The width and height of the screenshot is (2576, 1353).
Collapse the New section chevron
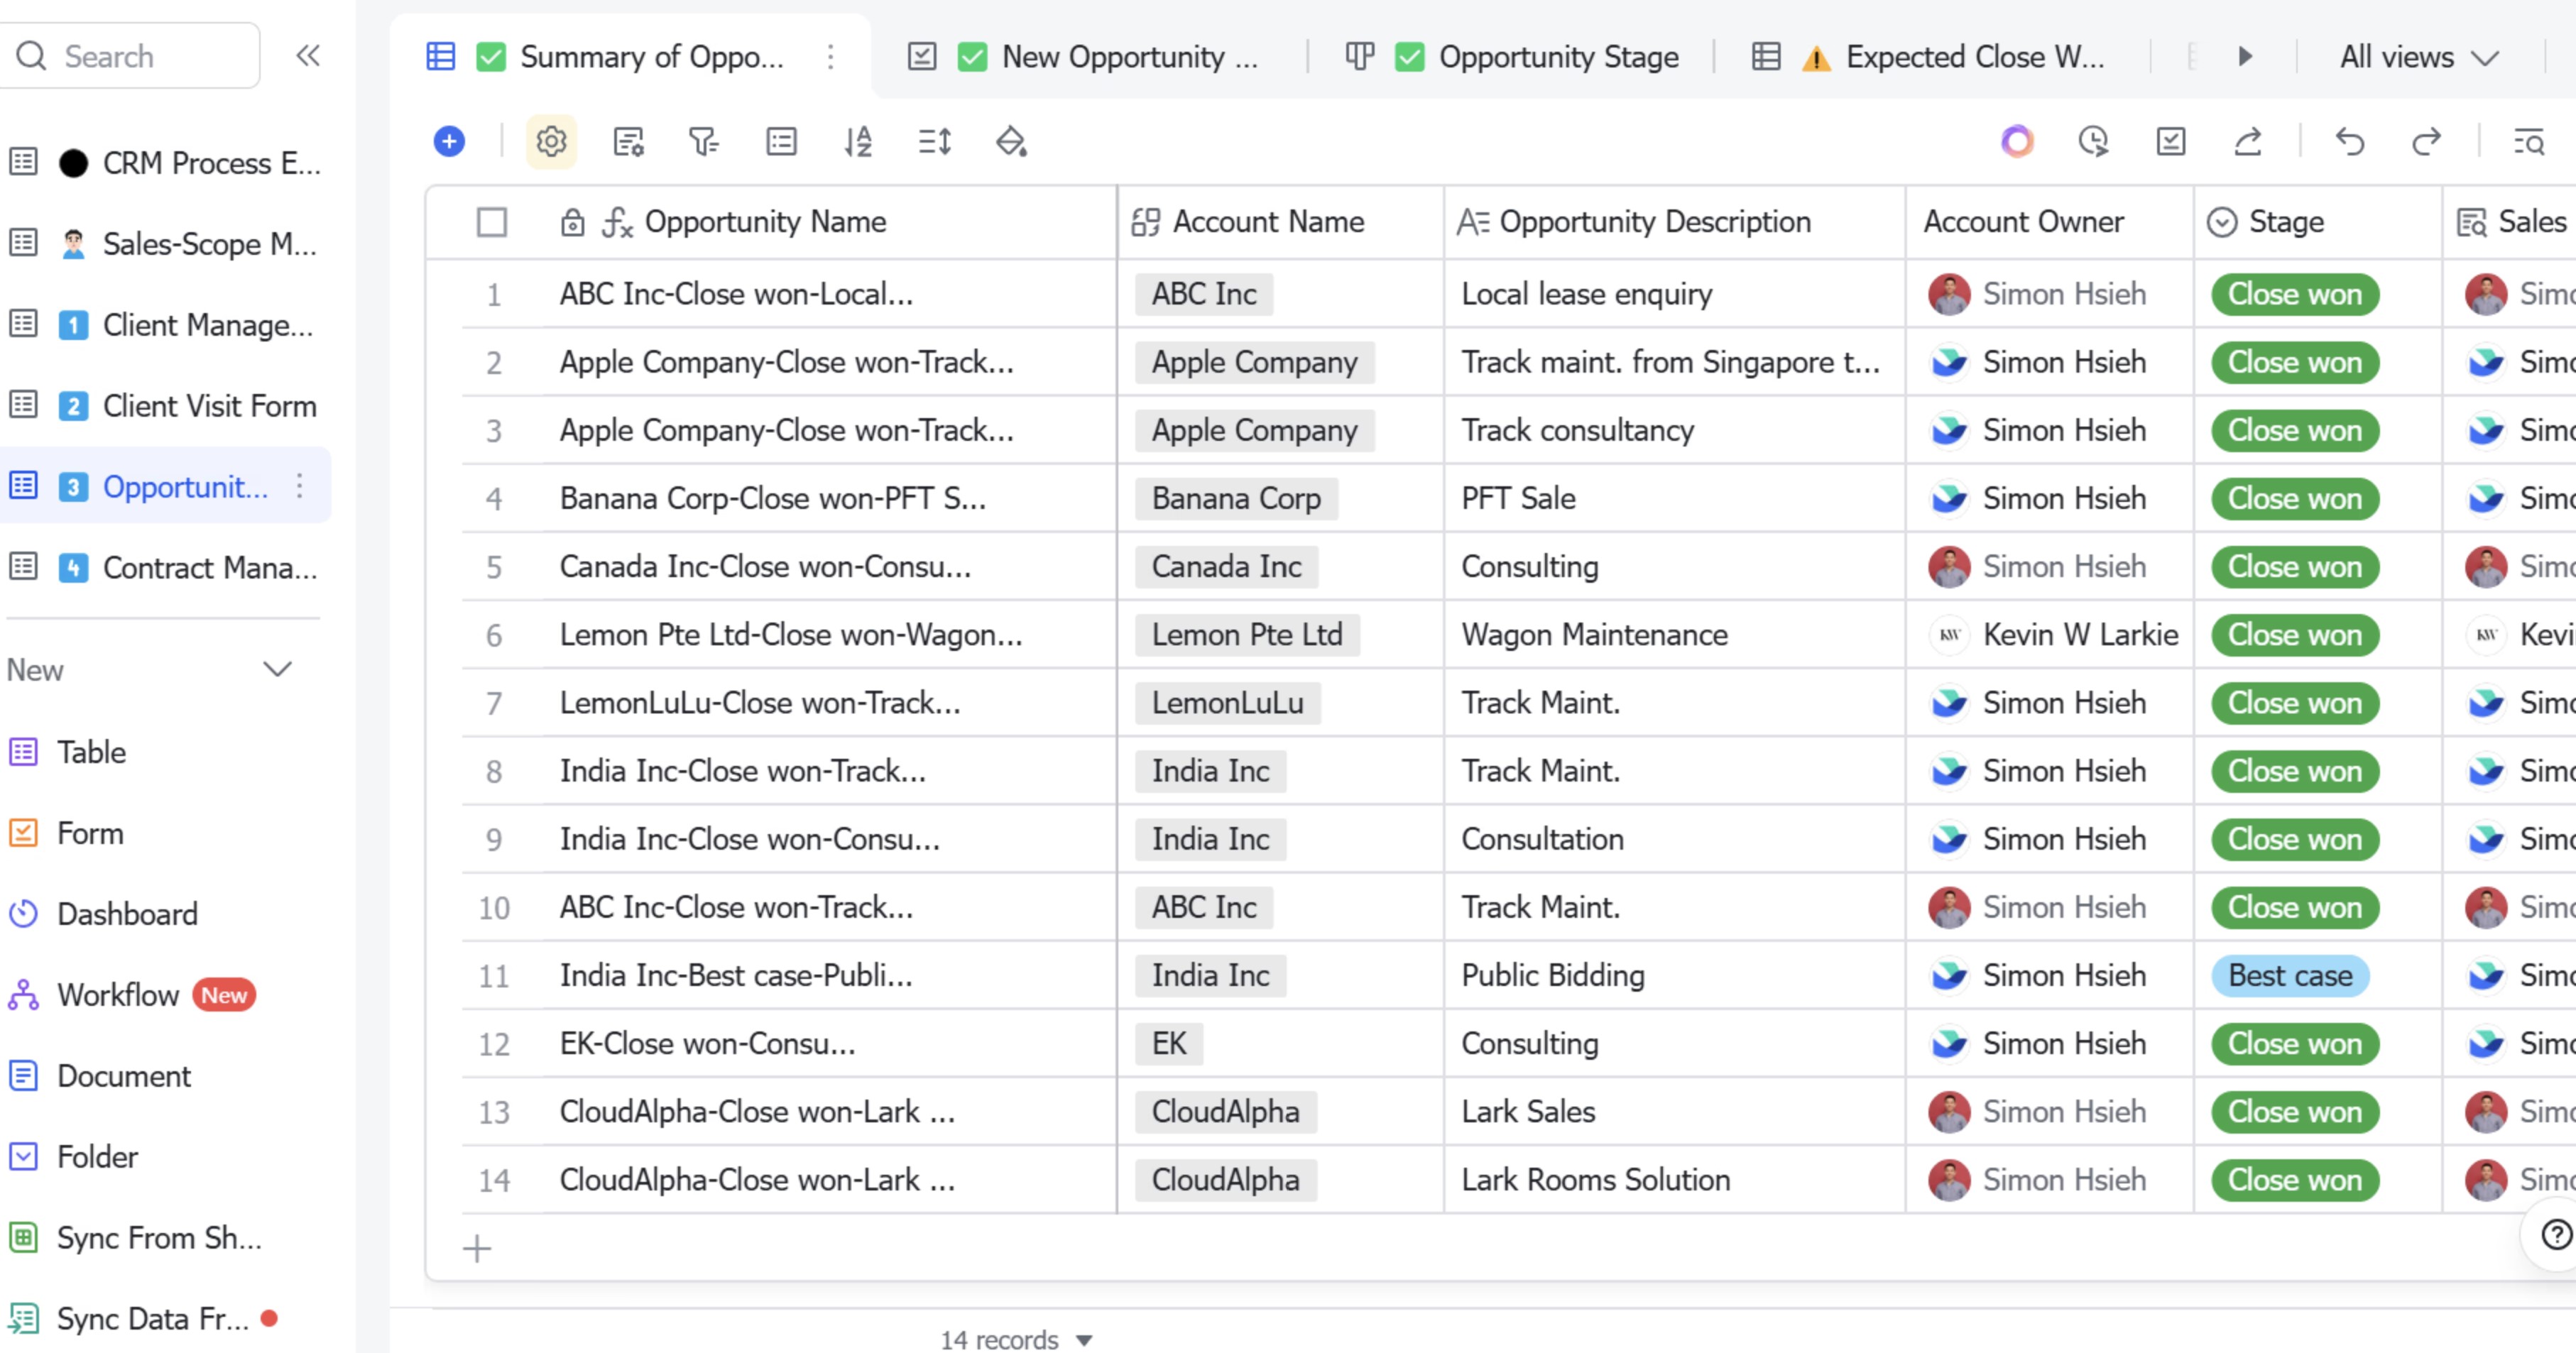click(x=277, y=669)
